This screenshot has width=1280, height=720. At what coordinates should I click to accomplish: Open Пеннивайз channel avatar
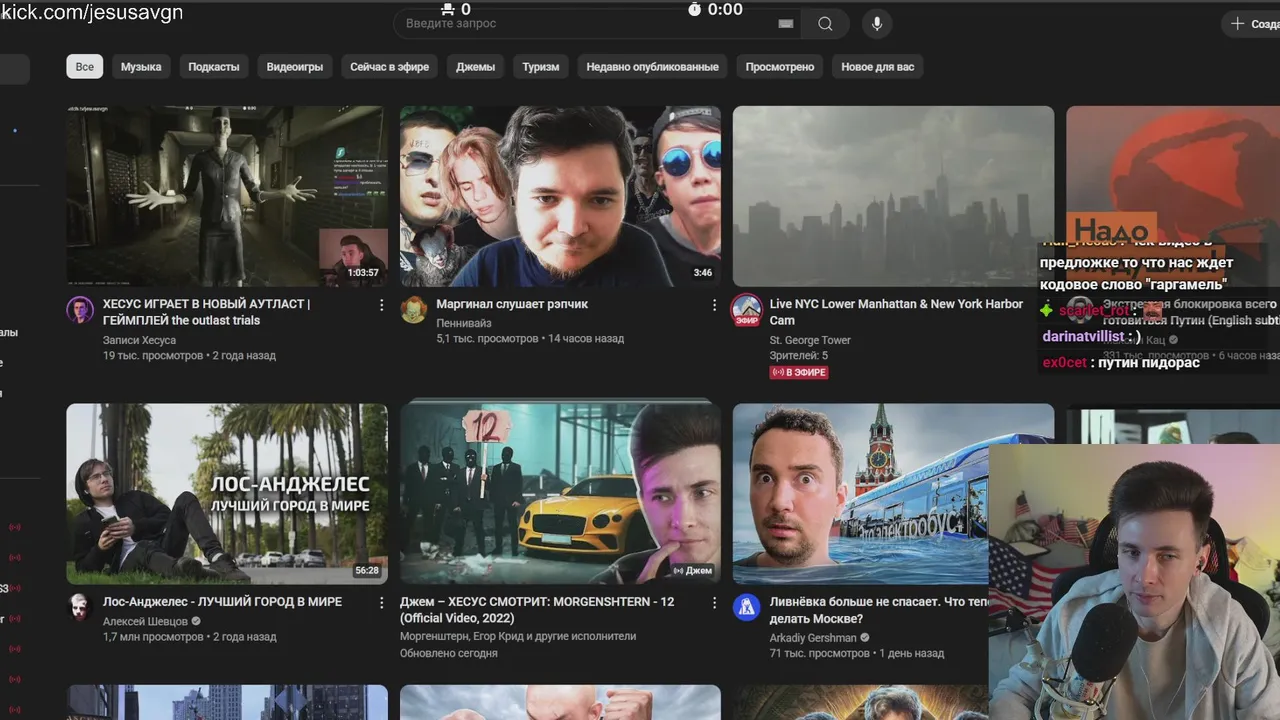[x=414, y=310]
